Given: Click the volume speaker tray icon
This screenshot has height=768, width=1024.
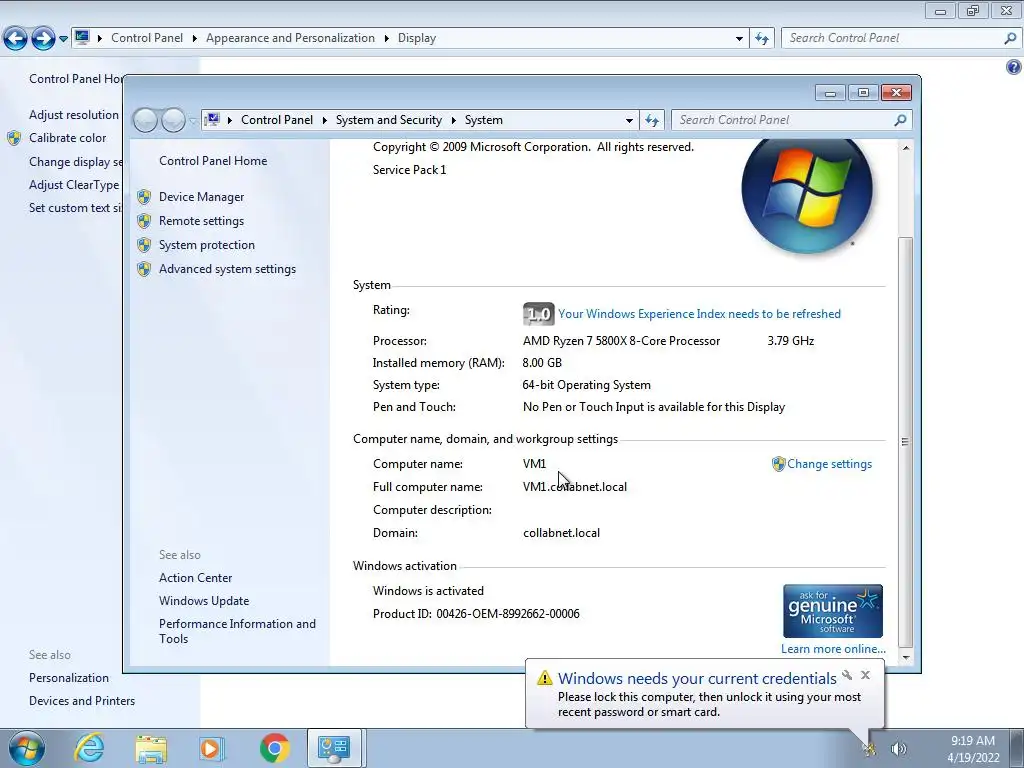Looking at the screenshot, I should 899,748.
